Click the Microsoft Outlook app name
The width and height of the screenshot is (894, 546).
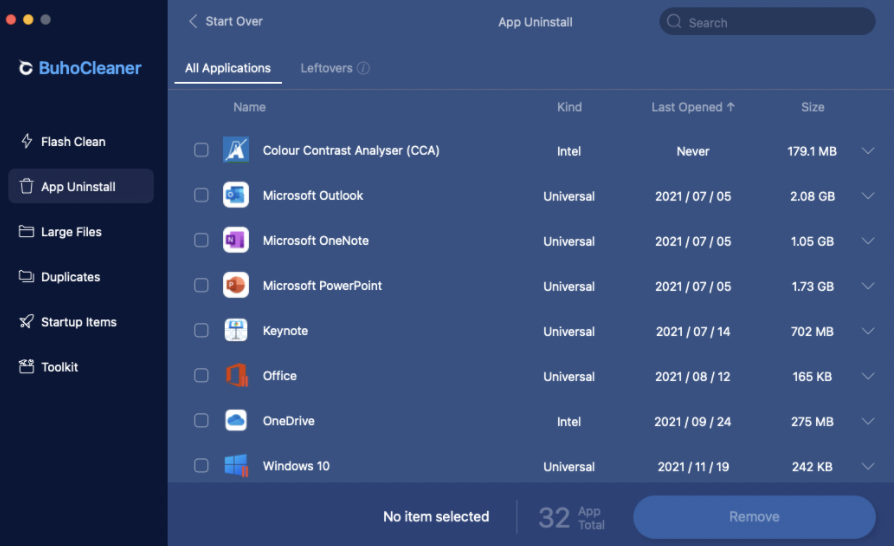(x=312, y=195)
